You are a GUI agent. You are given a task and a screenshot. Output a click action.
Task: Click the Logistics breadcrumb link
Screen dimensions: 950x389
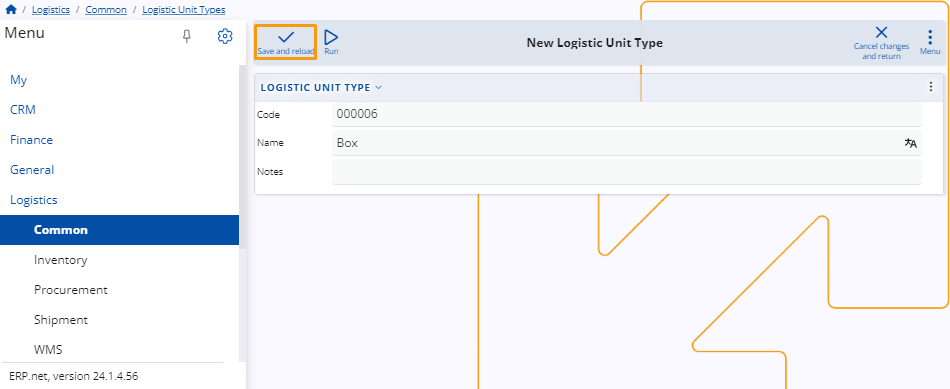(x=51, y=10)
